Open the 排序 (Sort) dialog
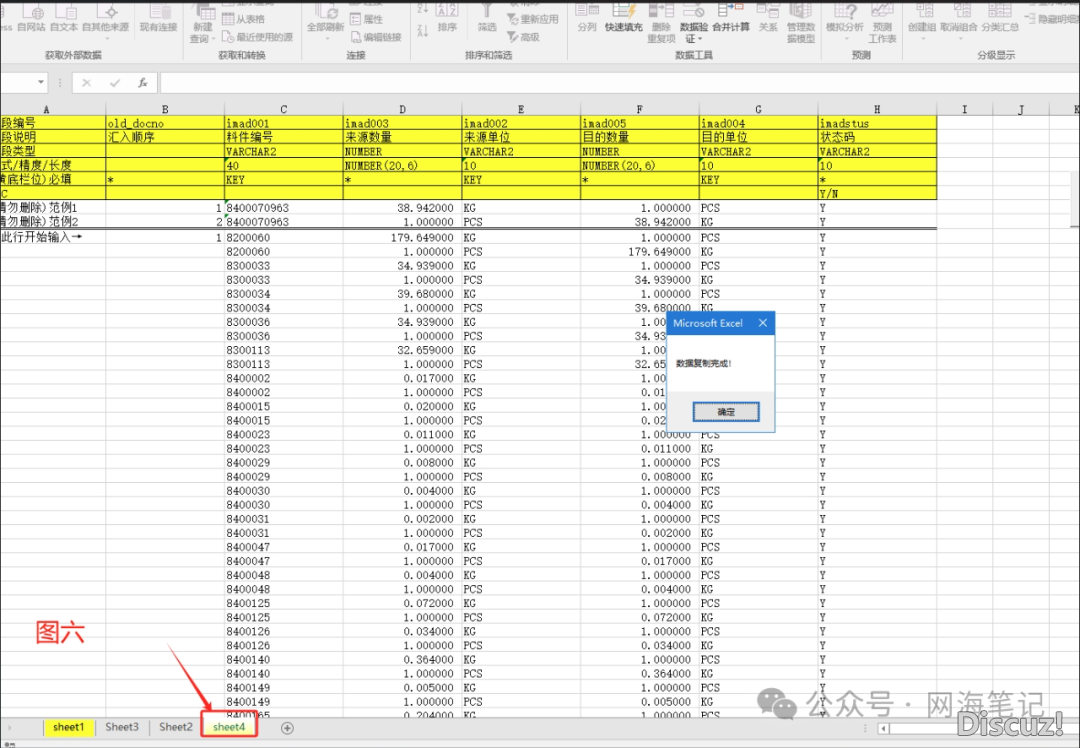The image size is (1080, 748). (447, 19)
